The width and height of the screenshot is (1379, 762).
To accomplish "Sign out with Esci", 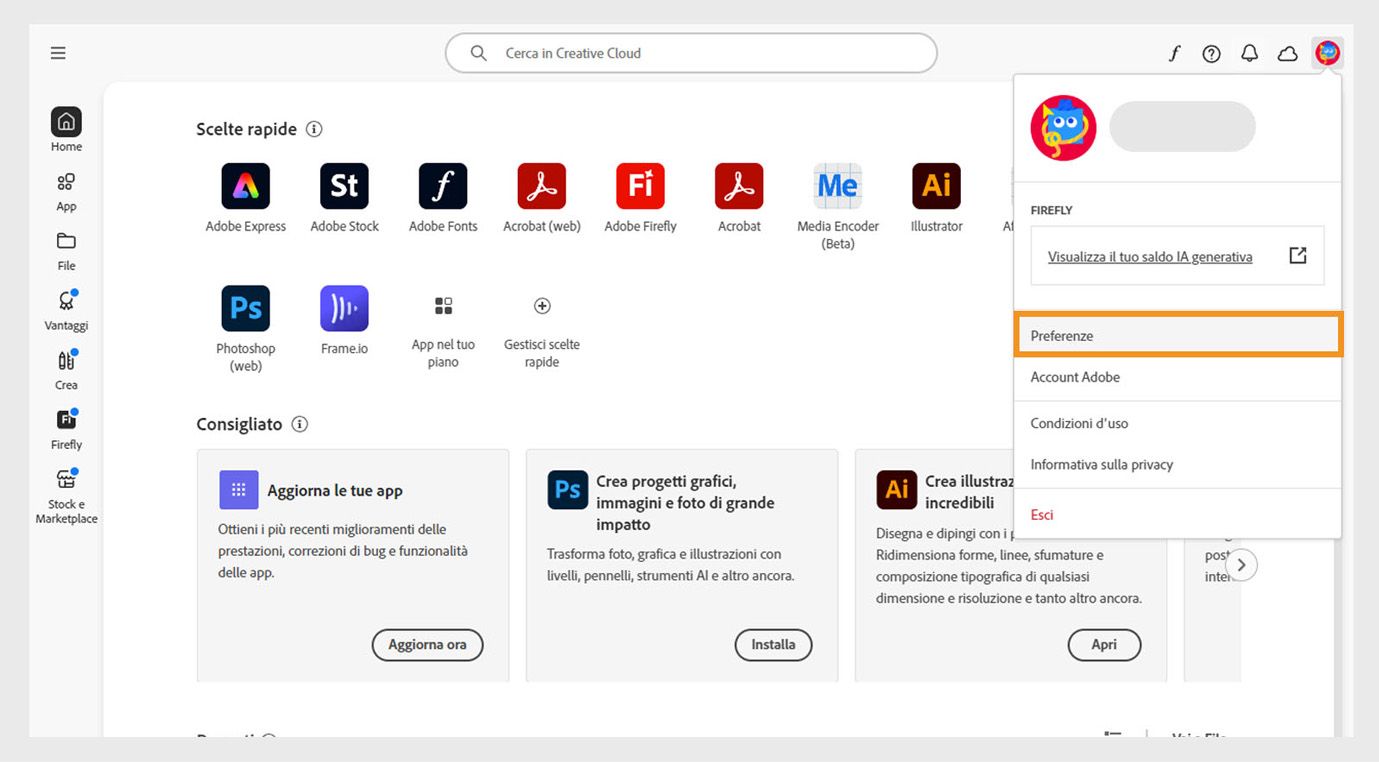I will (x=1178, y=514).
